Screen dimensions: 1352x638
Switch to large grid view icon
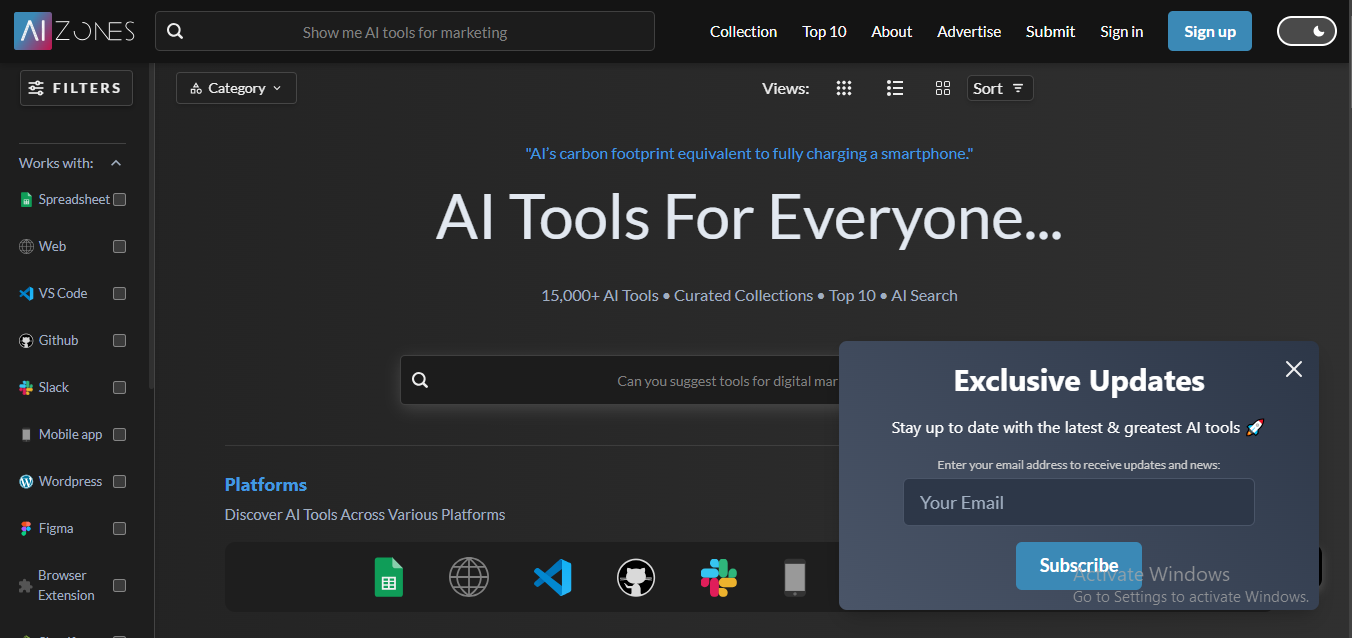click(x=943, y=88)
